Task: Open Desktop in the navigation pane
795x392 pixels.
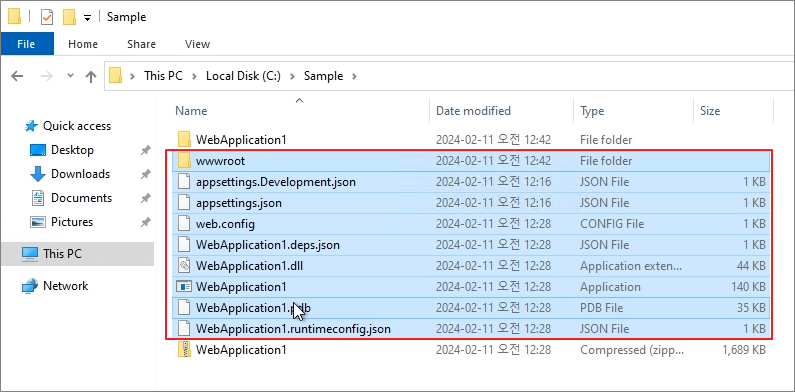Action: click(73, 150)
